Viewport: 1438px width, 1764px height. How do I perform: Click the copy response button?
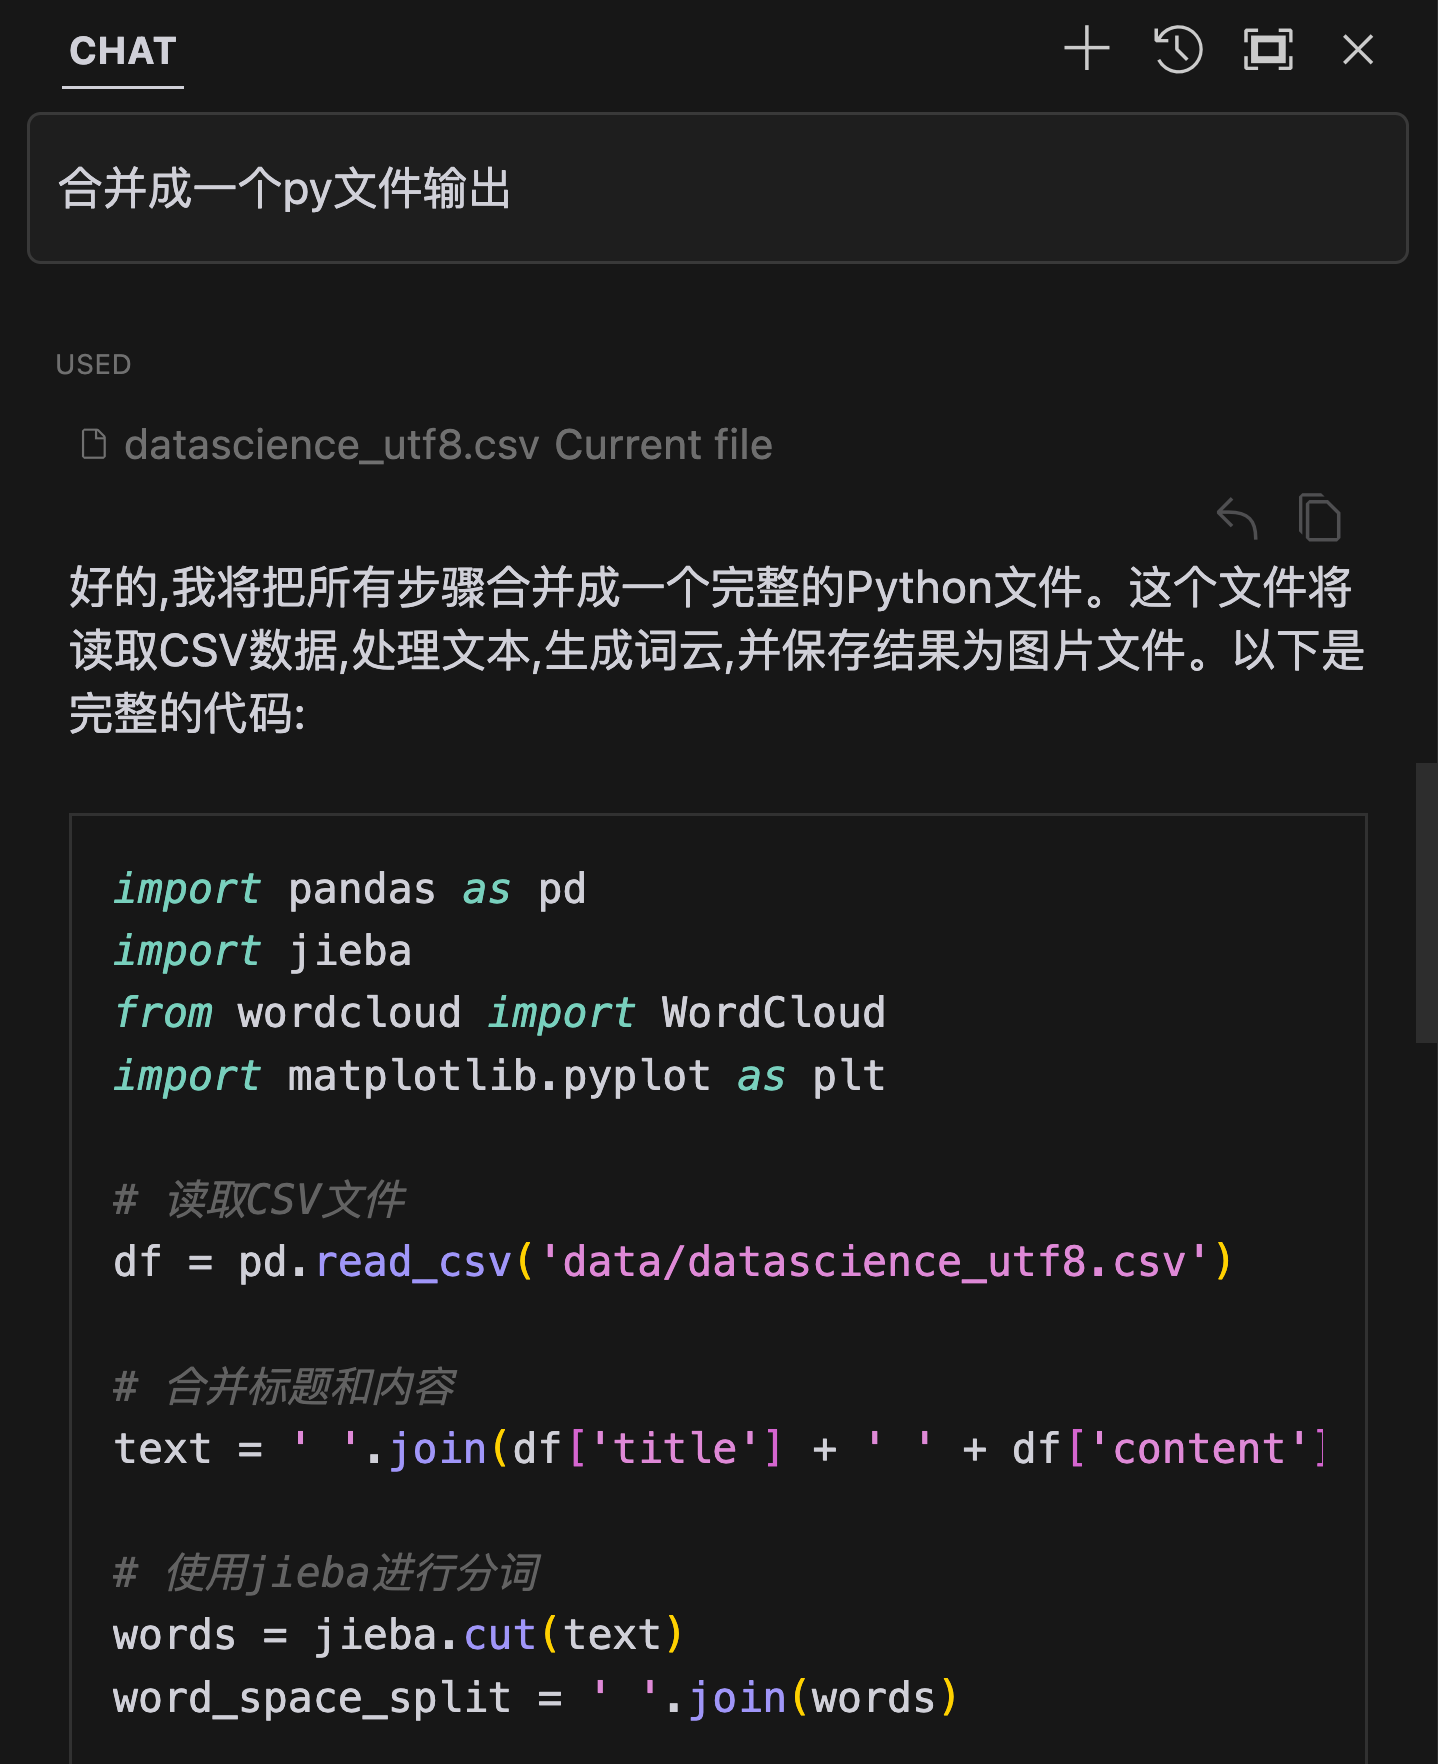1320,517
